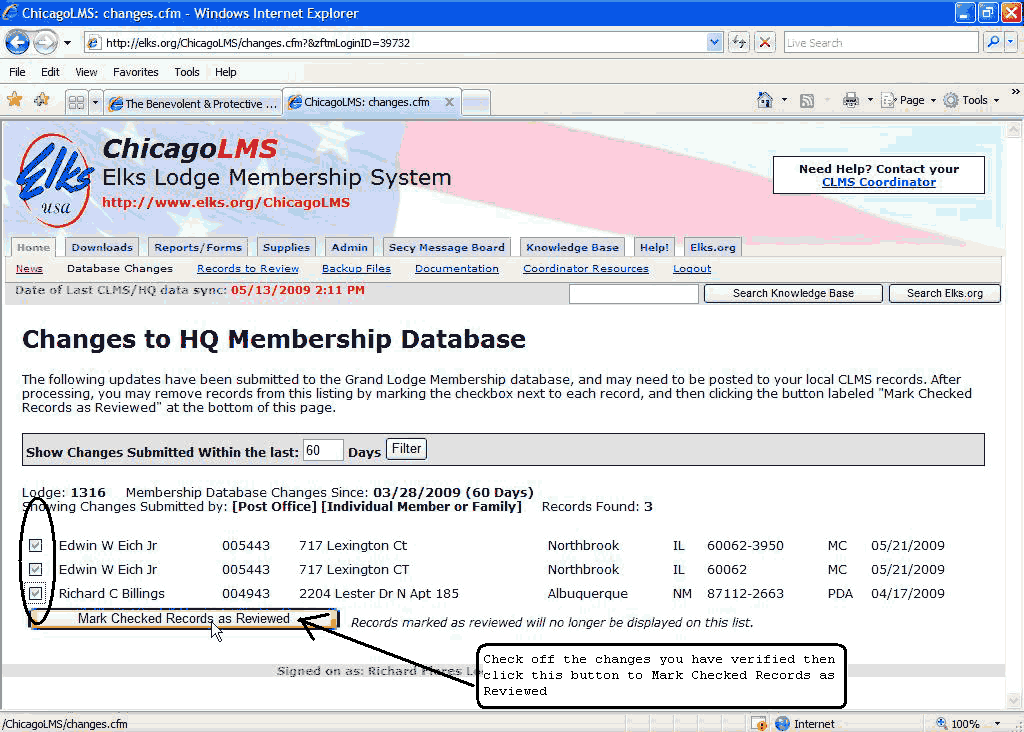Screen dimensions: 1024x732
Task: Toggle checkbox for Edwin Eich 60062 record
Action: 36,570
